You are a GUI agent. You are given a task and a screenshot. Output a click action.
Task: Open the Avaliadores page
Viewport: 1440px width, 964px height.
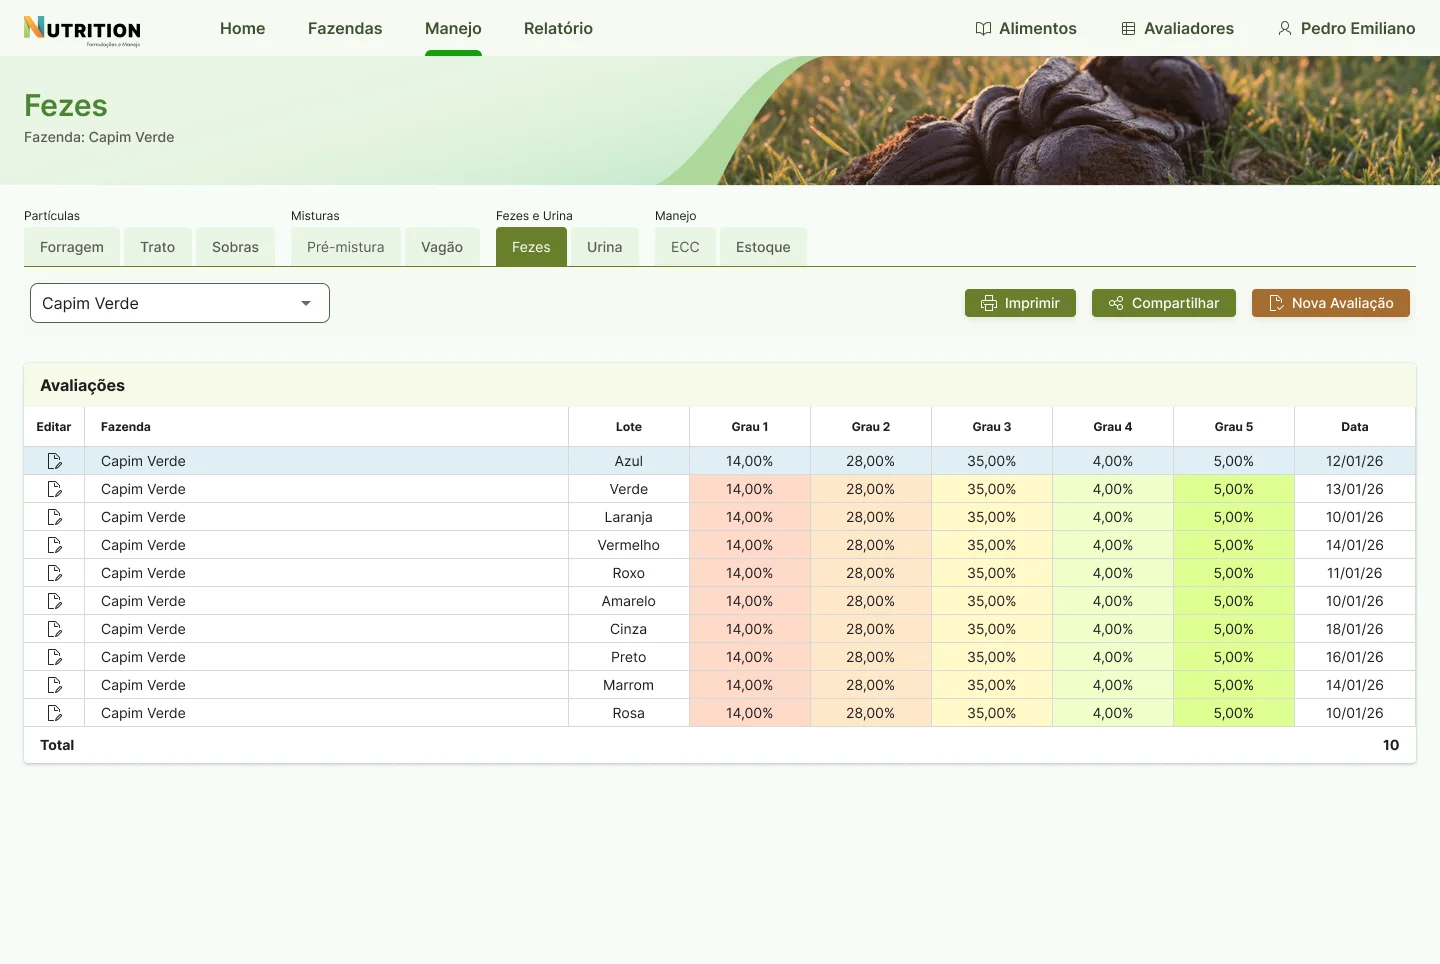(1177, 28)
